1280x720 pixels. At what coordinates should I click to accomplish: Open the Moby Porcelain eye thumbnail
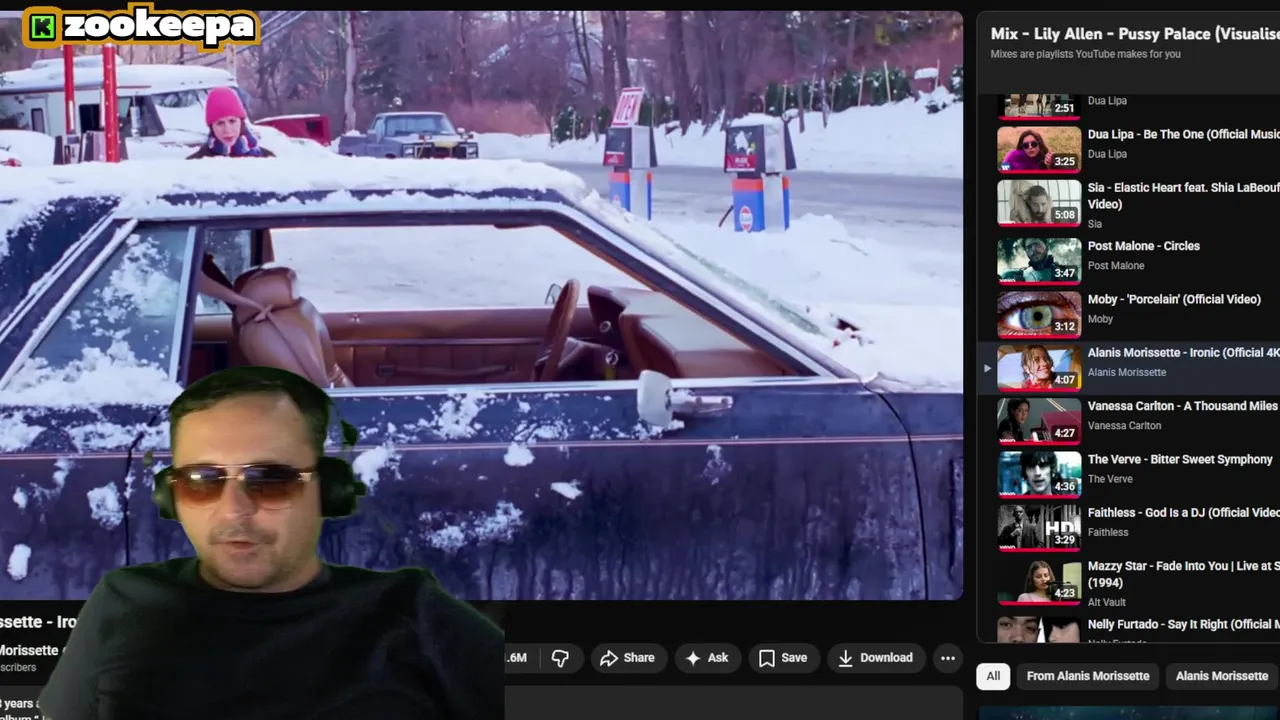tap(1039, 314)
